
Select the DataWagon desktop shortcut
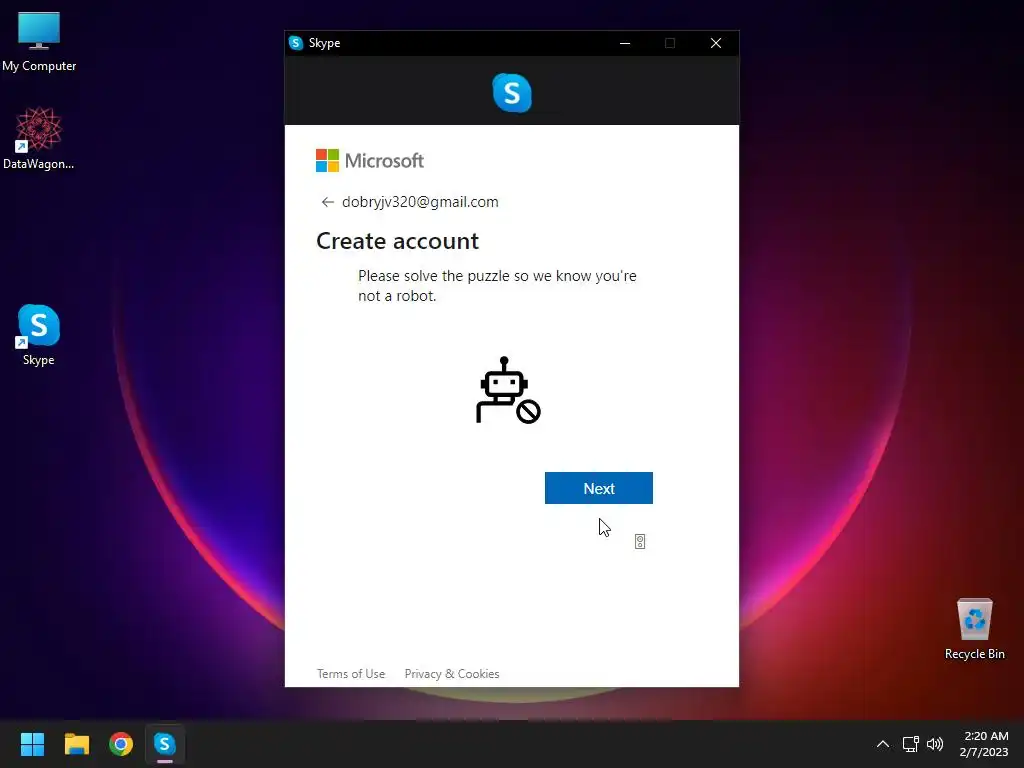coord(39,138)
